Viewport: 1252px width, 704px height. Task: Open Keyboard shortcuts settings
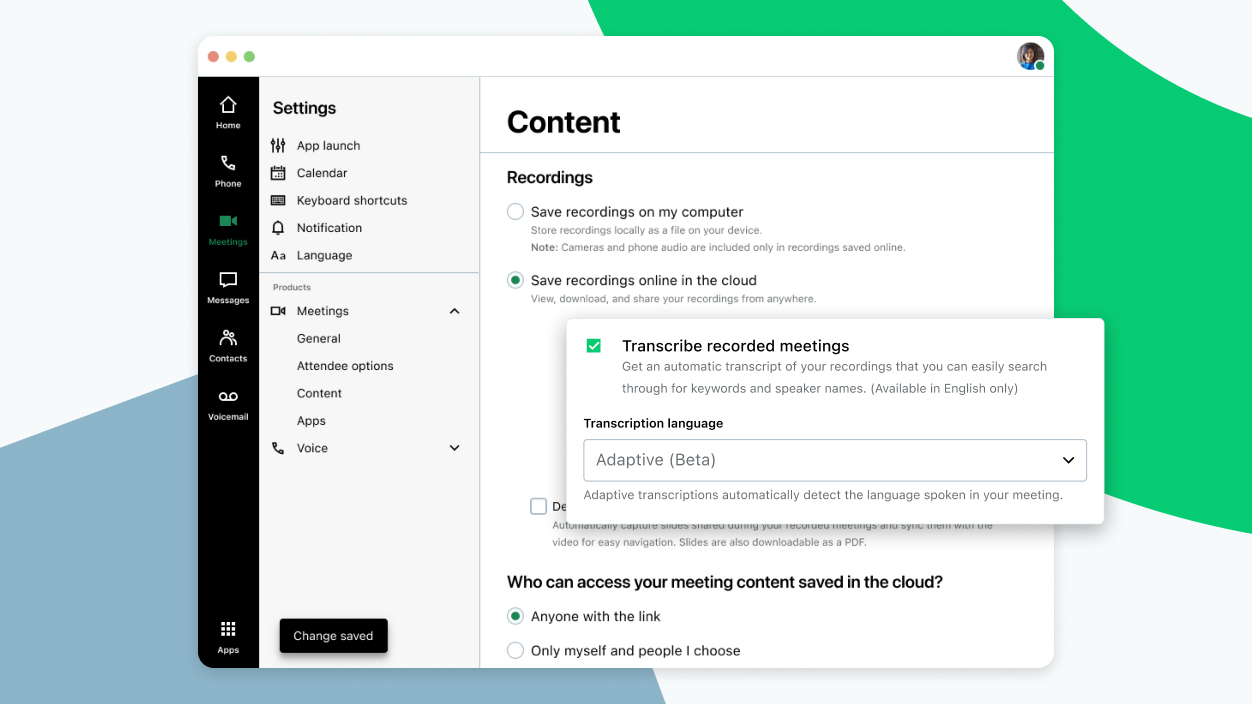[x=352, y=200]
